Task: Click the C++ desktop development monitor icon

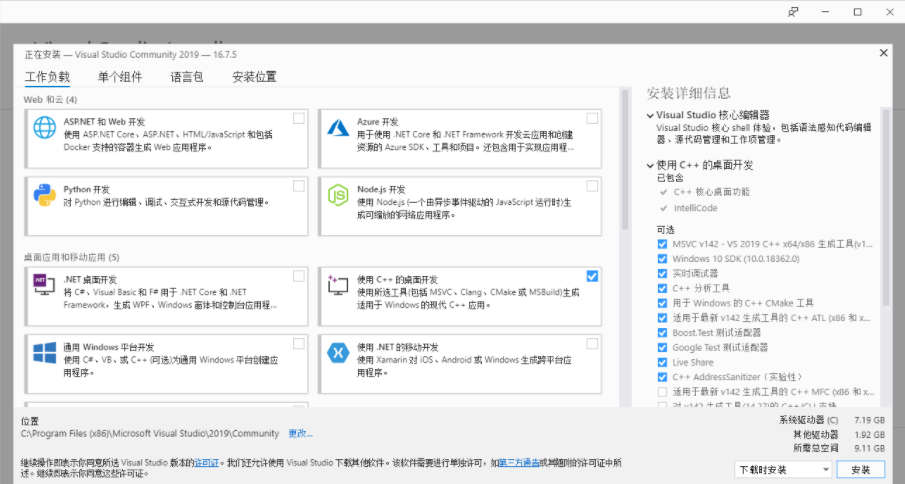Action: [x=338, y=284]
